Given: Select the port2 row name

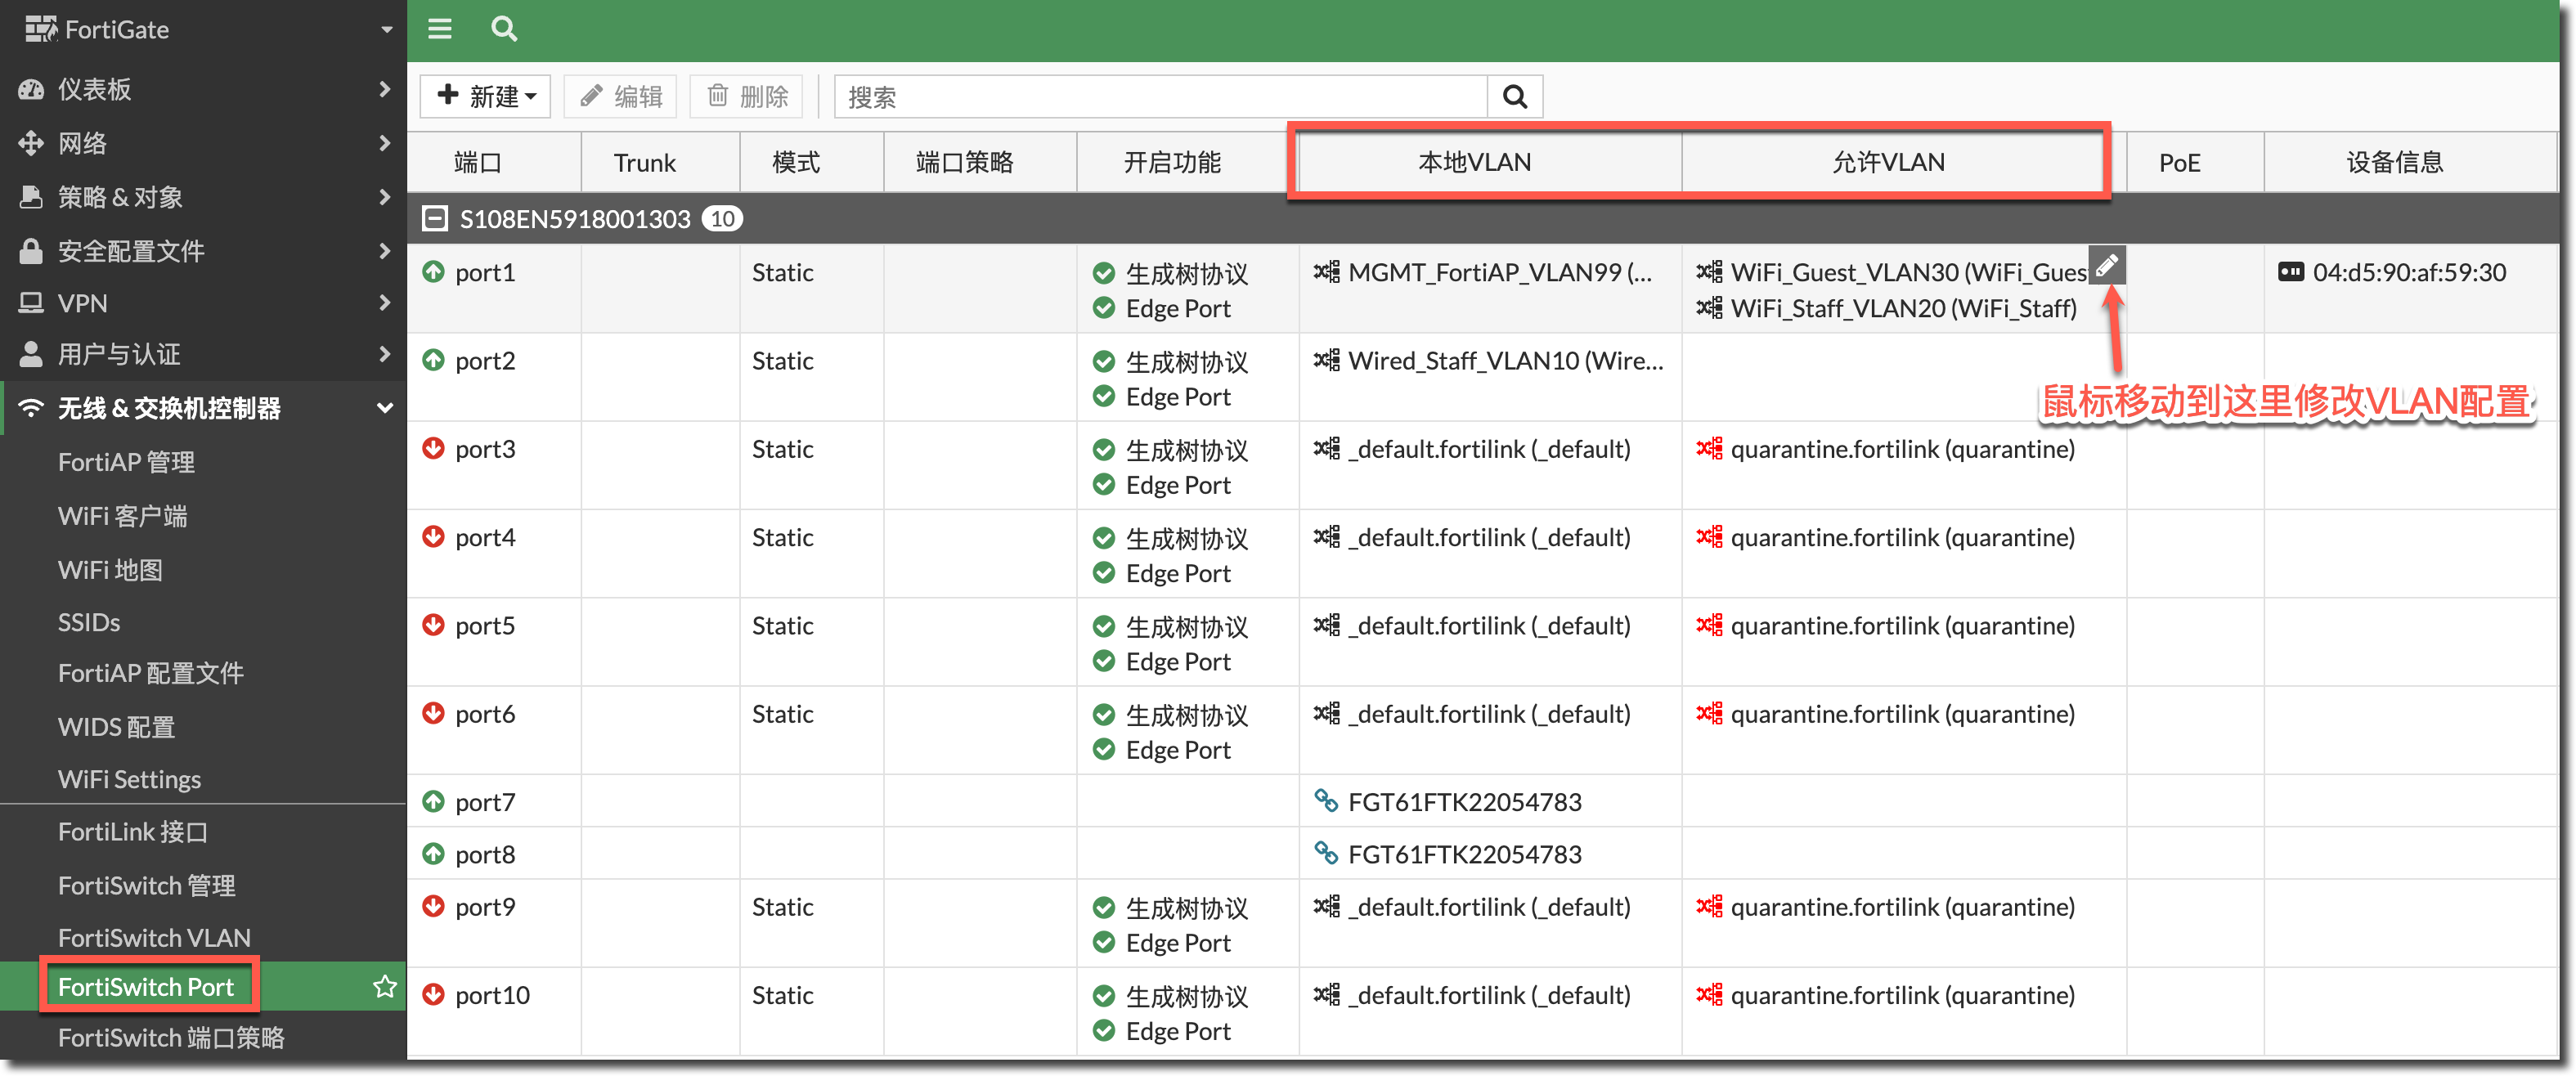Looking at the screenshot, I should coord(485,360).
